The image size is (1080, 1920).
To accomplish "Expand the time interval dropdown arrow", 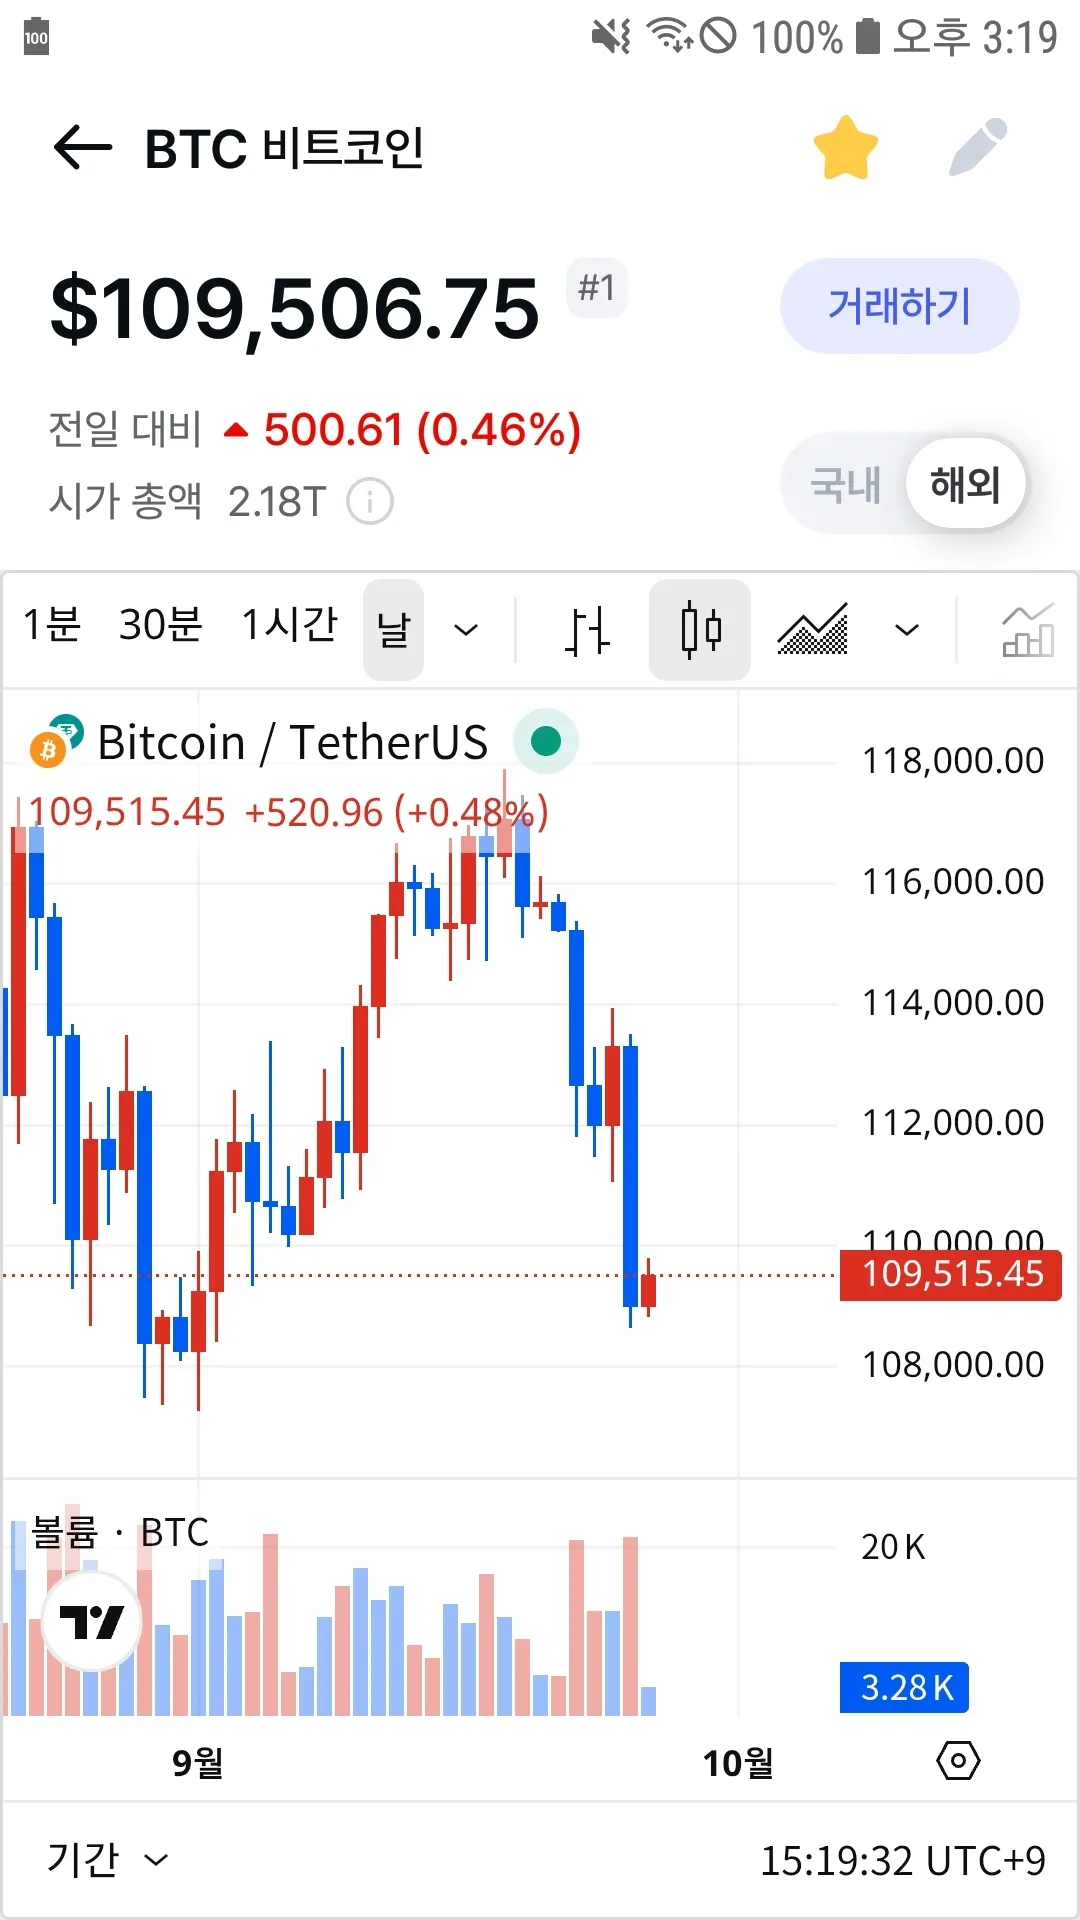I will coord(466,630).
